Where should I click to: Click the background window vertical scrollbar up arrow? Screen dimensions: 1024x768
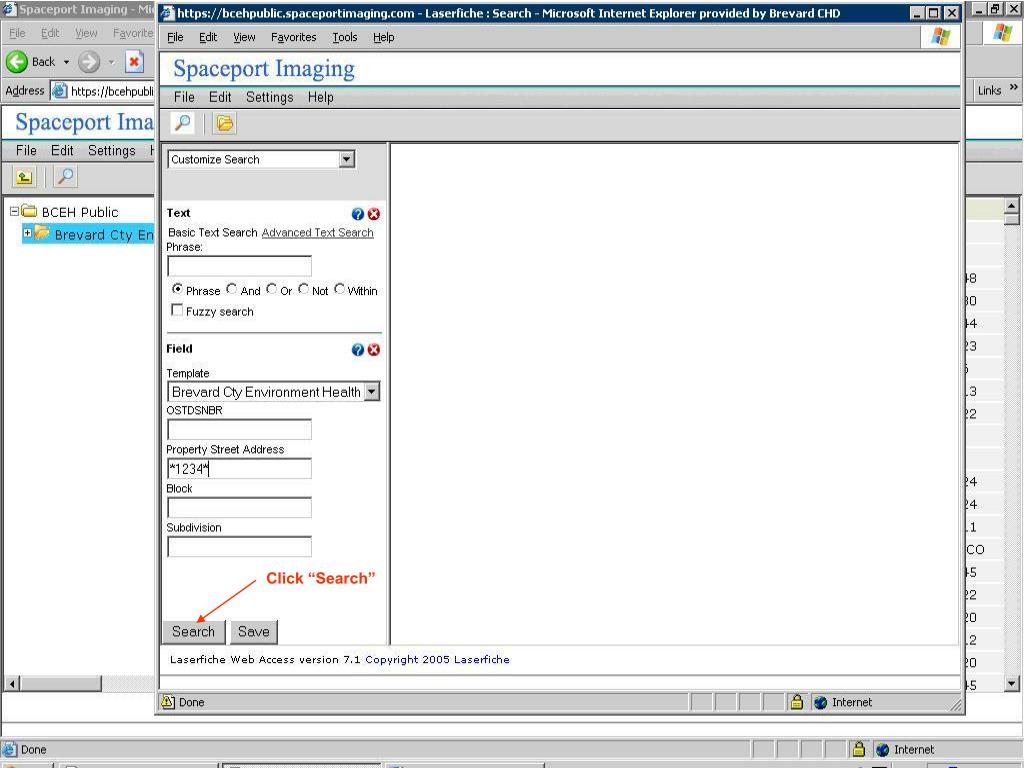pos(1012,206)
